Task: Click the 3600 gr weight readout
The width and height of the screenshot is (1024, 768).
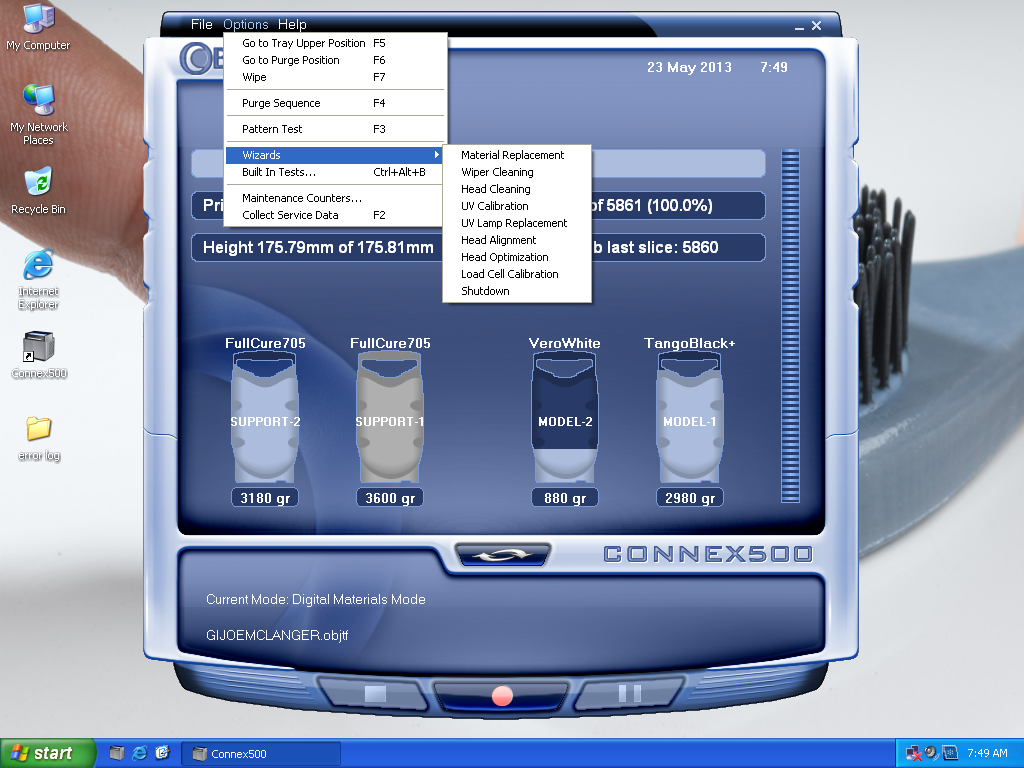Action: coord(390,498)
